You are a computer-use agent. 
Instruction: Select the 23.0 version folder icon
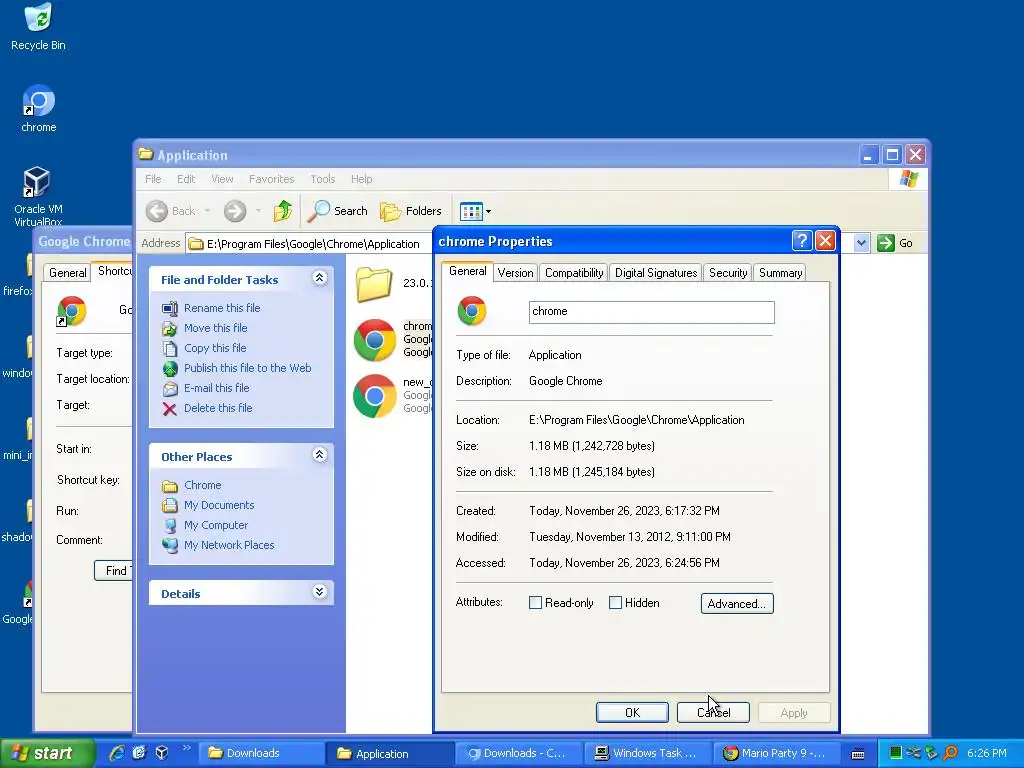[x=374, y=284]
